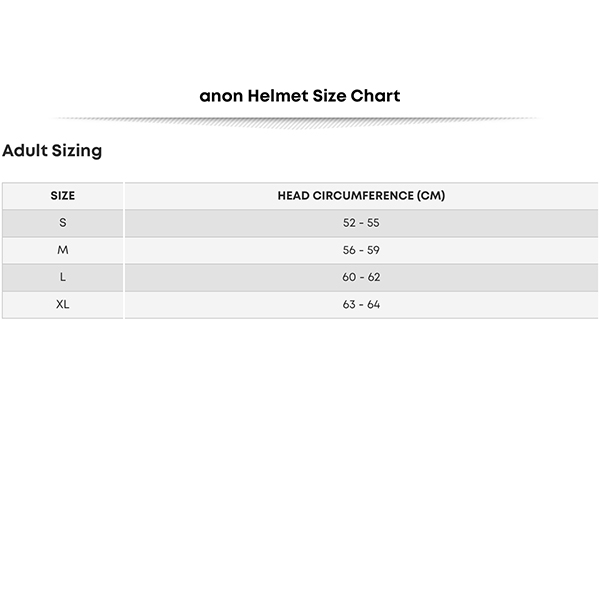Click the 52 - 55 circumference value

[361, 223]
